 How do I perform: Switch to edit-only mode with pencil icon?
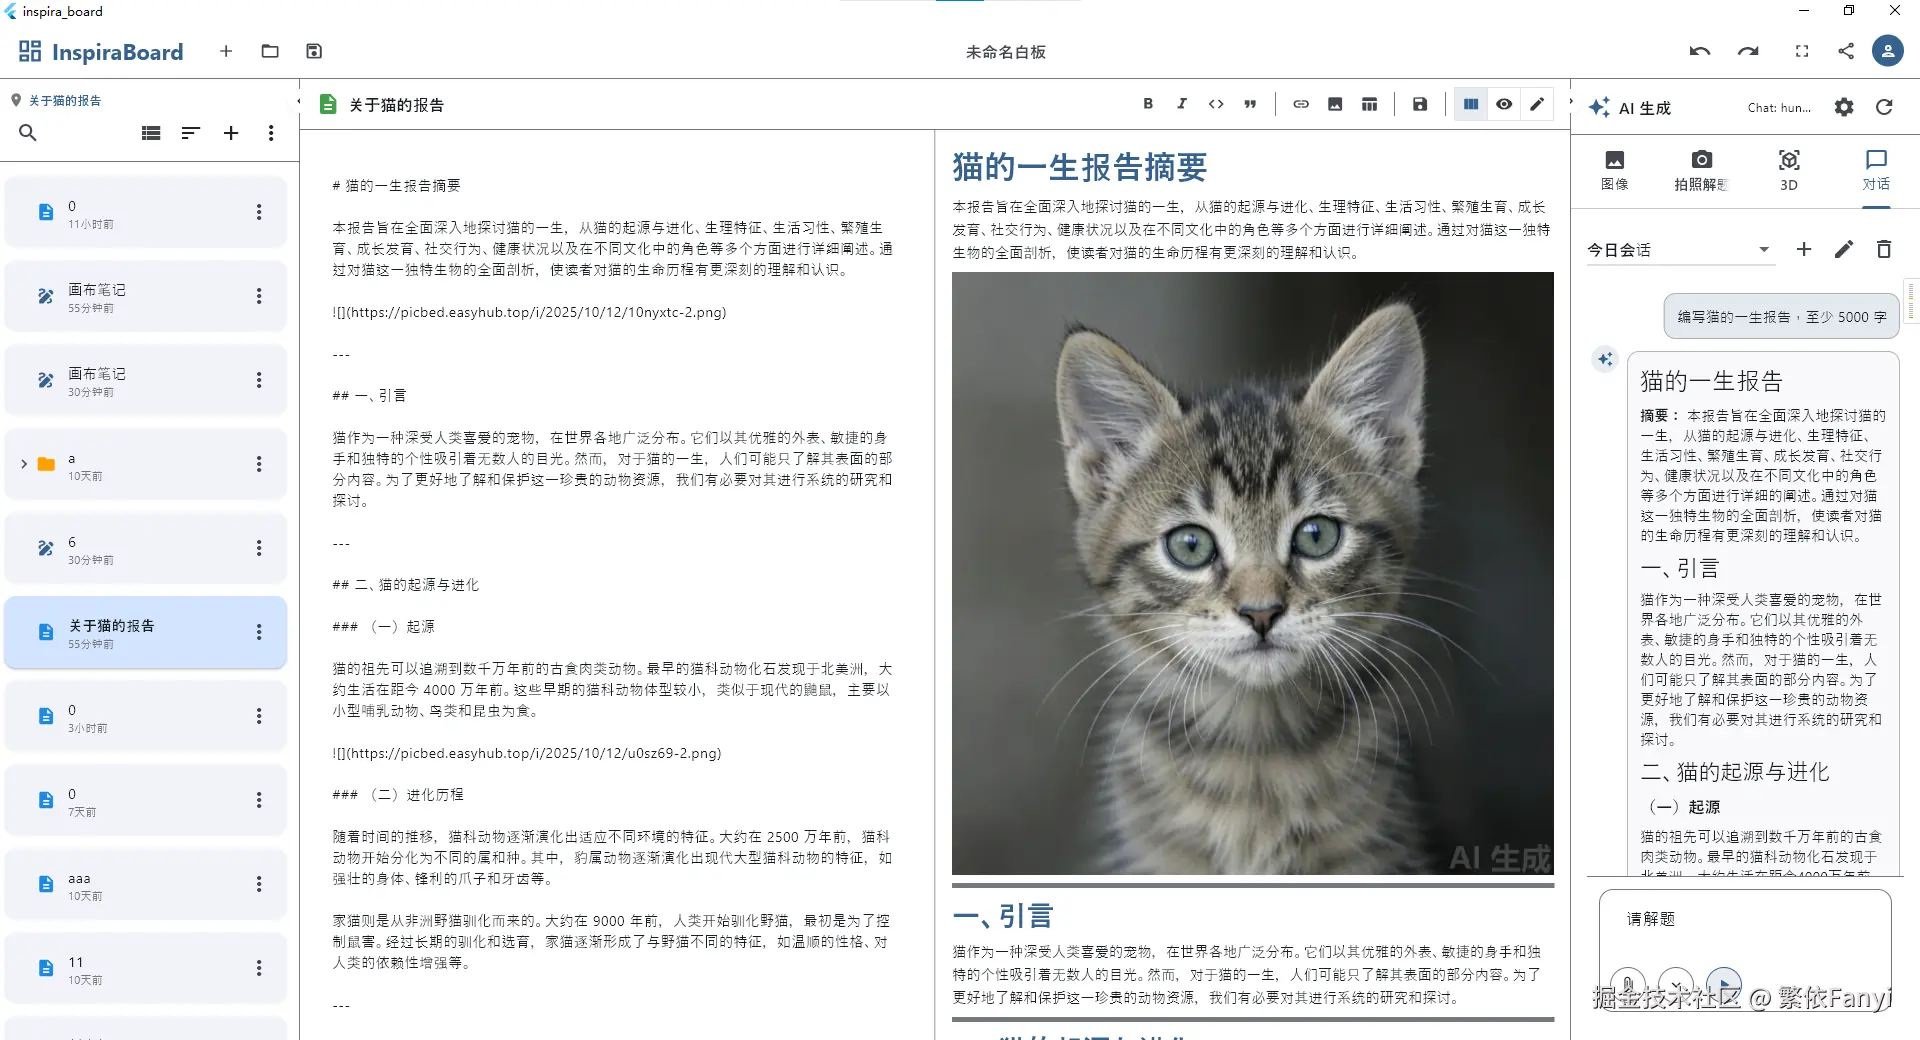1537,103
